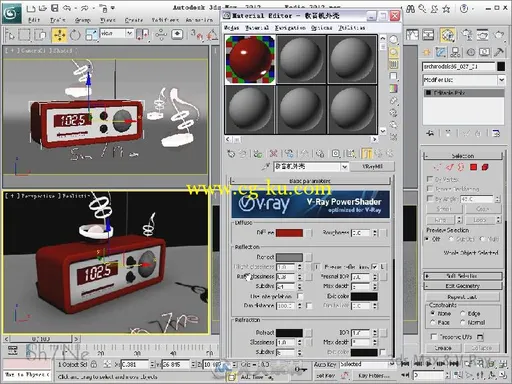Select Polygon sub-object level red square
This screenshot has width=512, height=384.
point(473,167)
